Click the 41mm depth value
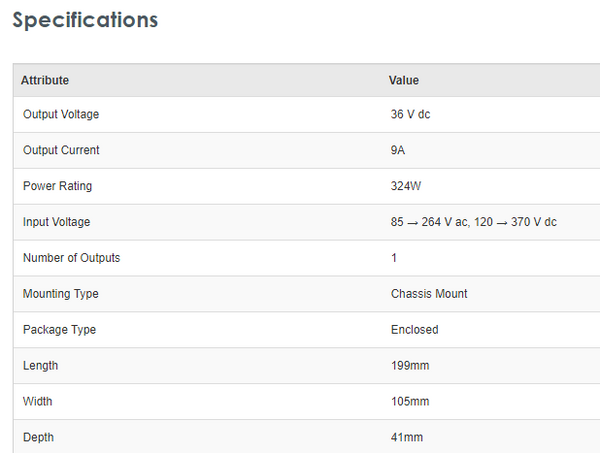 (407, 438)
